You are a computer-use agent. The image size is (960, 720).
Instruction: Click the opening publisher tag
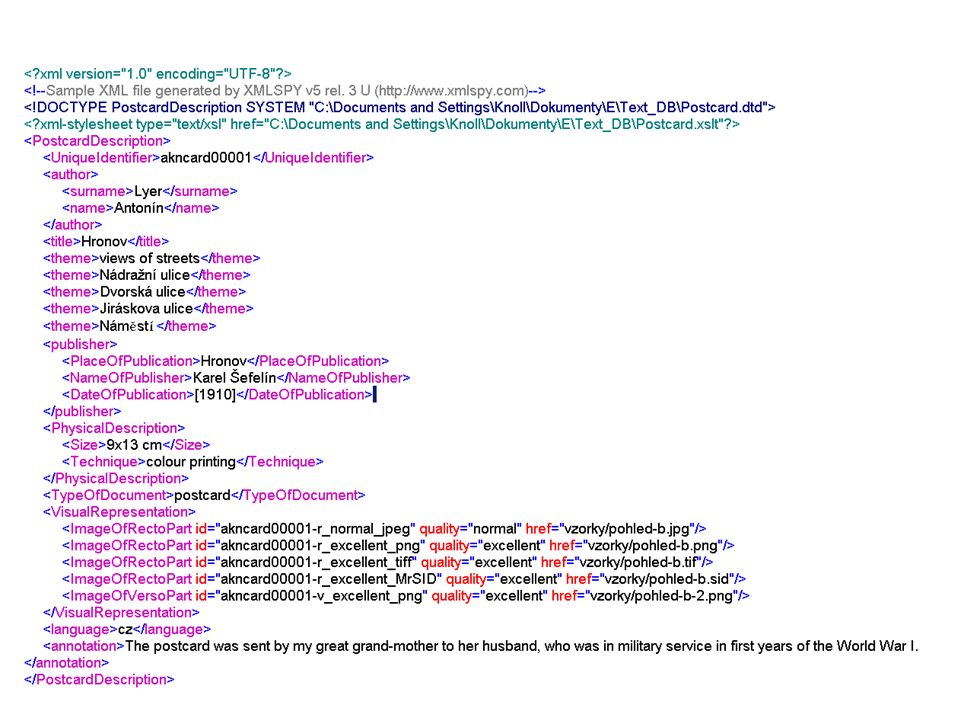pos(80,344)
